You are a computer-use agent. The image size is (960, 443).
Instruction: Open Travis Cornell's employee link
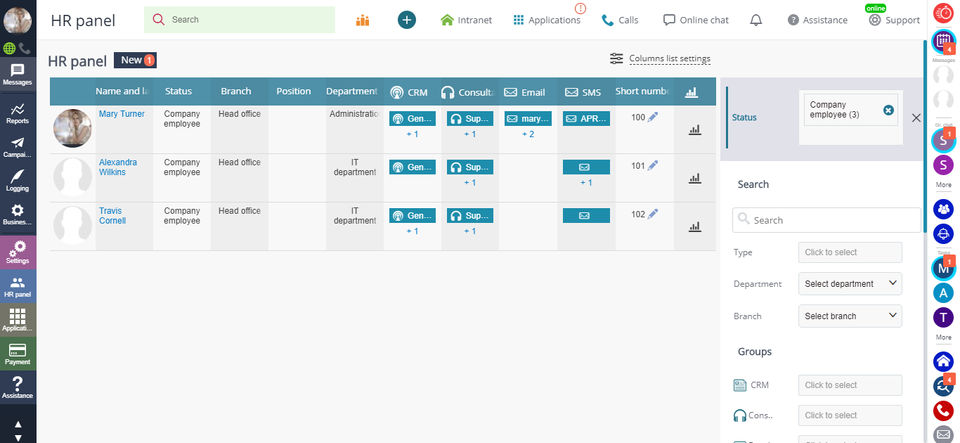tap(113, 215)
